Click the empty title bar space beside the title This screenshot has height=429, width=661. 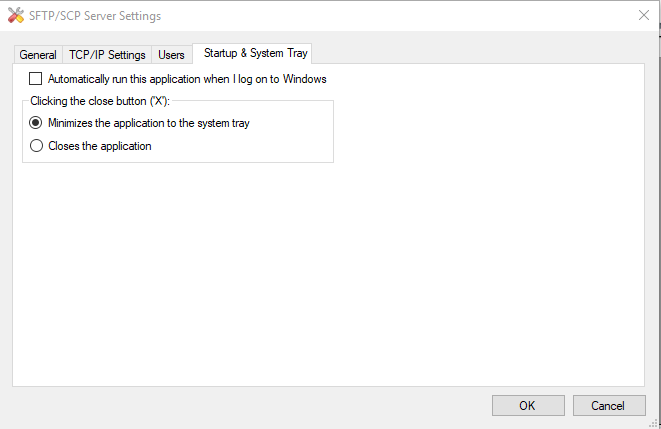pyautogui.click(x=400, y=16)
